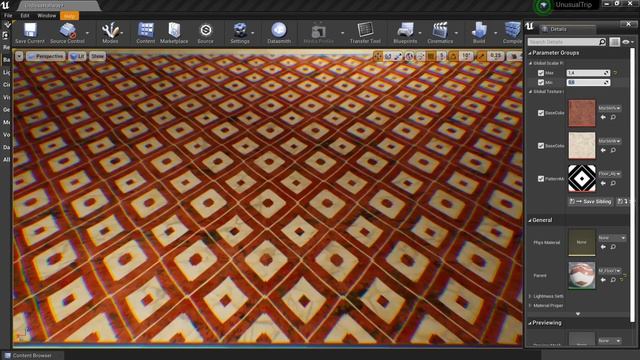Image resolution: width=640 pixels, height=360 pixels.
Task: Click the Build toolbar icon
Action: point(479,33)
